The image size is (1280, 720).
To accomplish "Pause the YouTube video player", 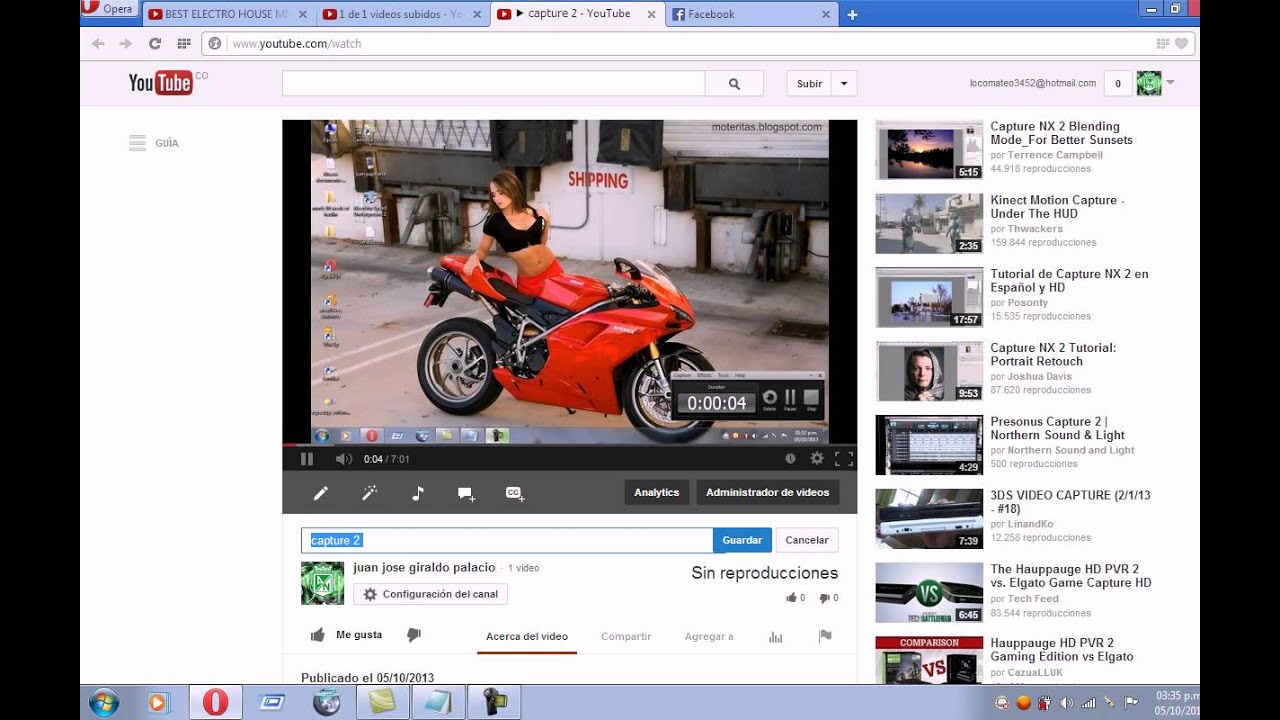I will [x=307, y=459].
